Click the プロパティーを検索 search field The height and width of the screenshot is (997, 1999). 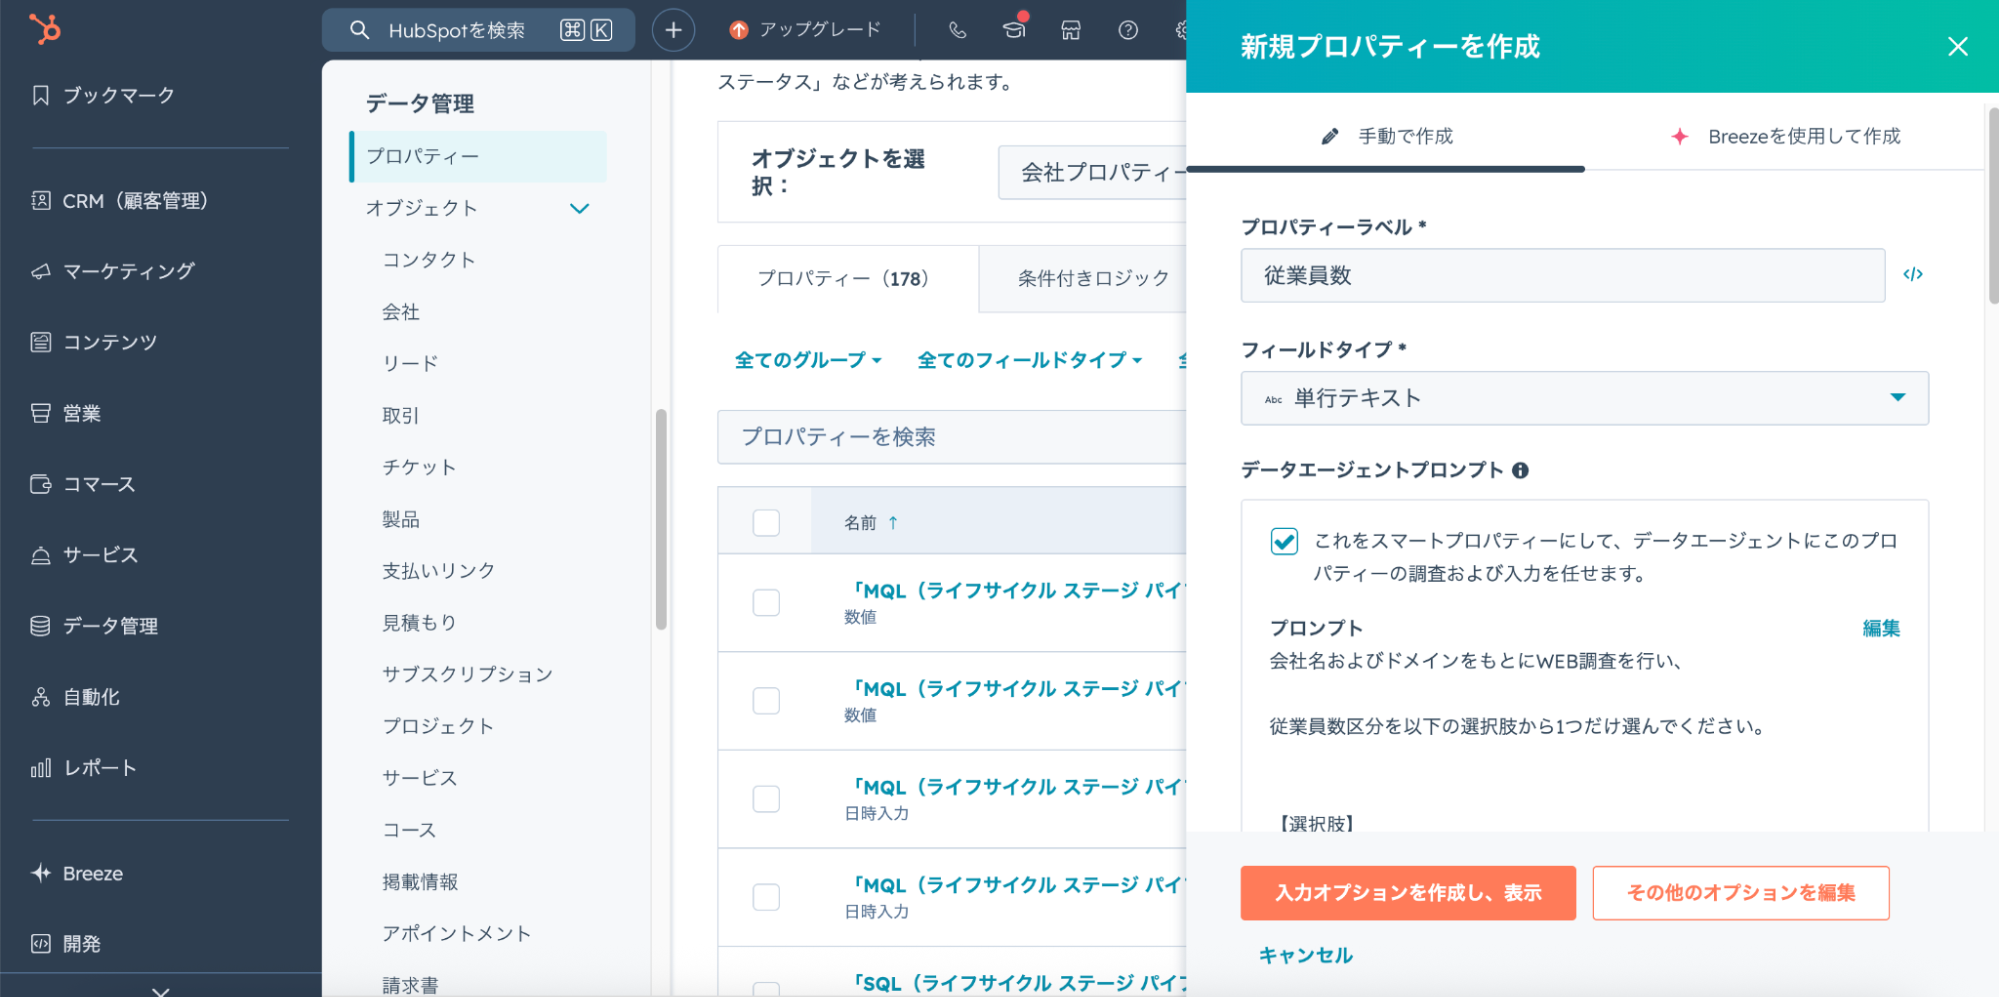(x=950, y=437)
